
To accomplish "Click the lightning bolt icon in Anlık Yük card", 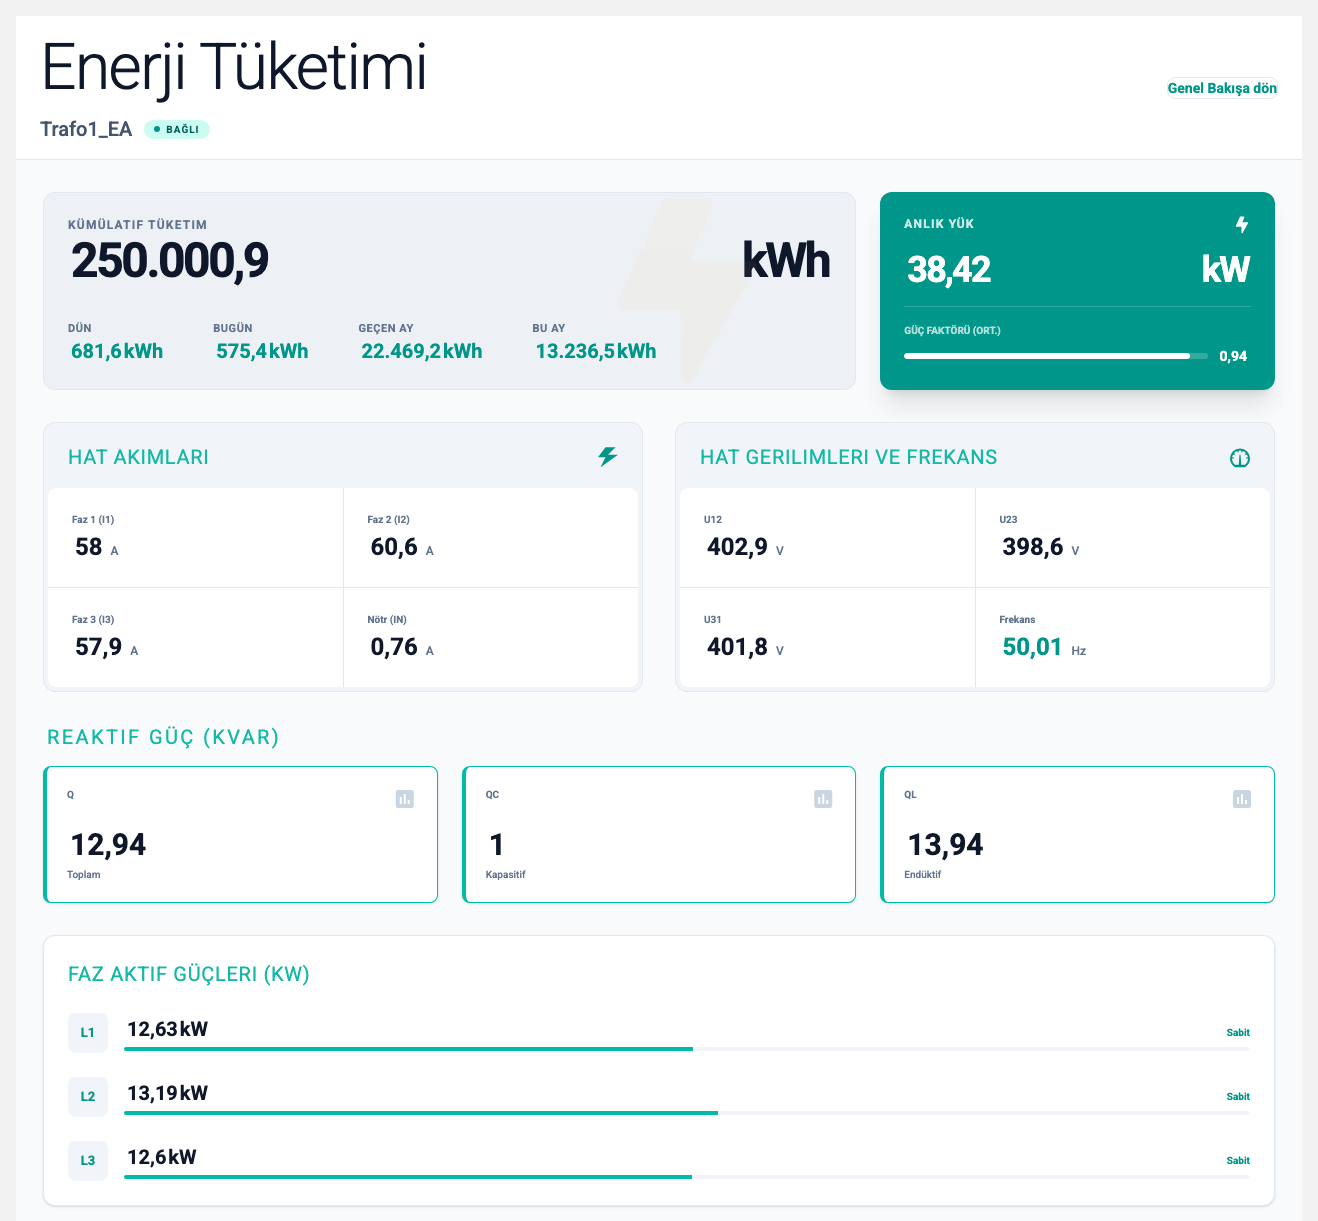I will click(1242, 225).
